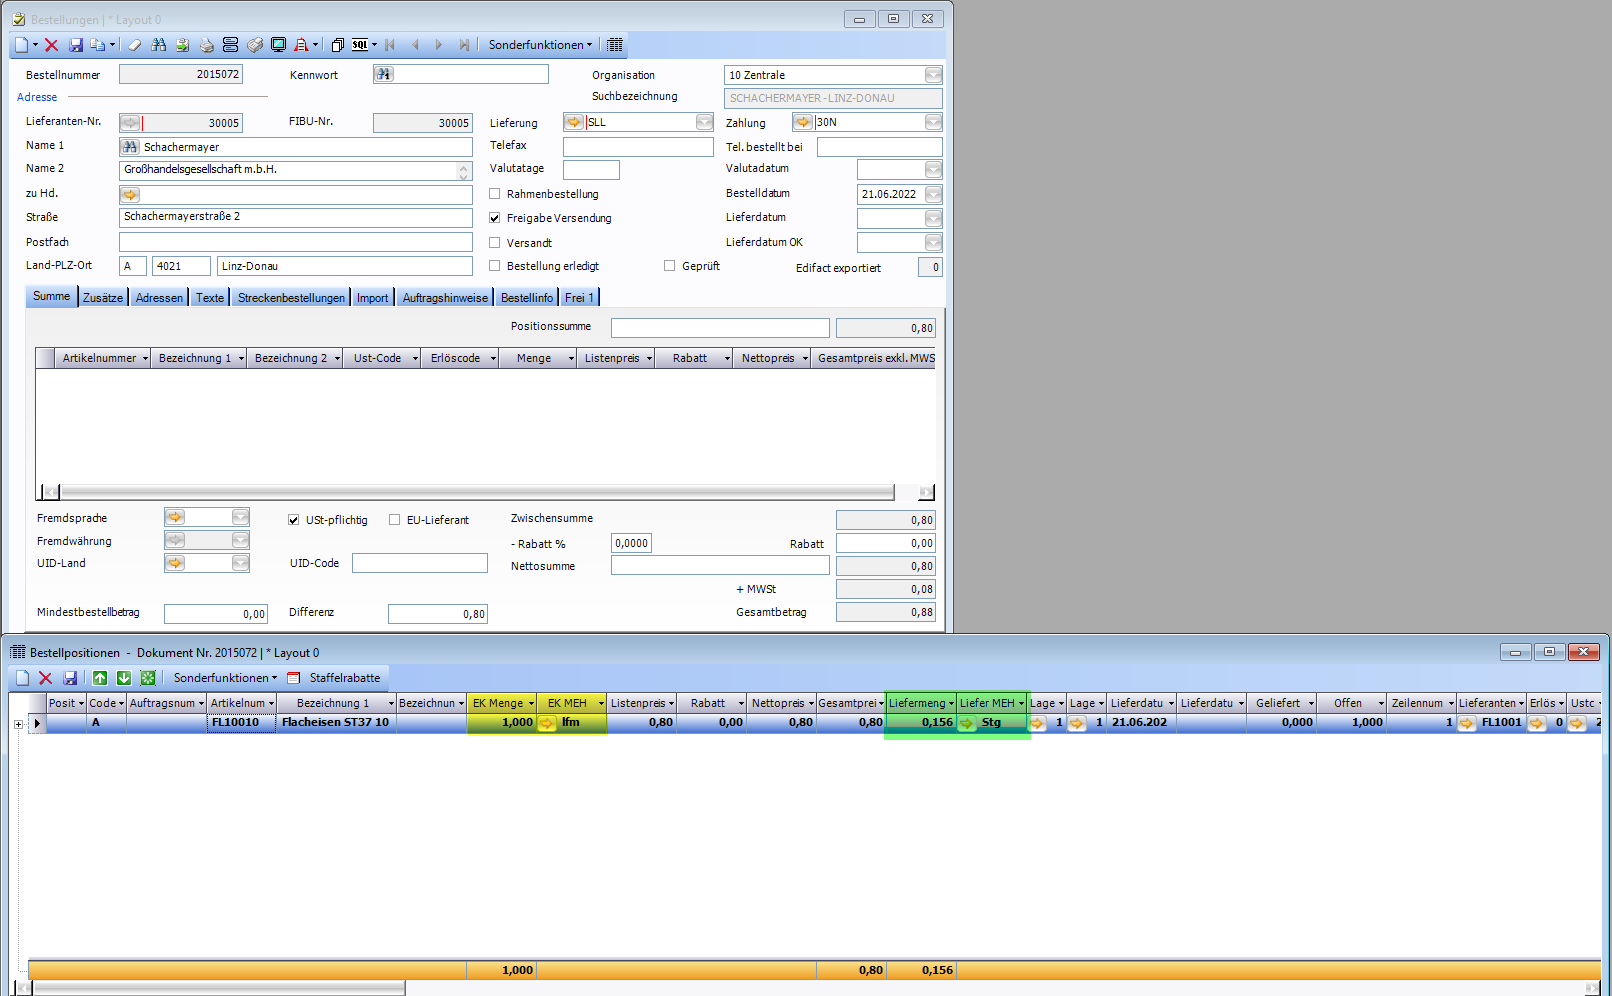Tick the Bestellung erledigt checkbox

click(495, 266)
